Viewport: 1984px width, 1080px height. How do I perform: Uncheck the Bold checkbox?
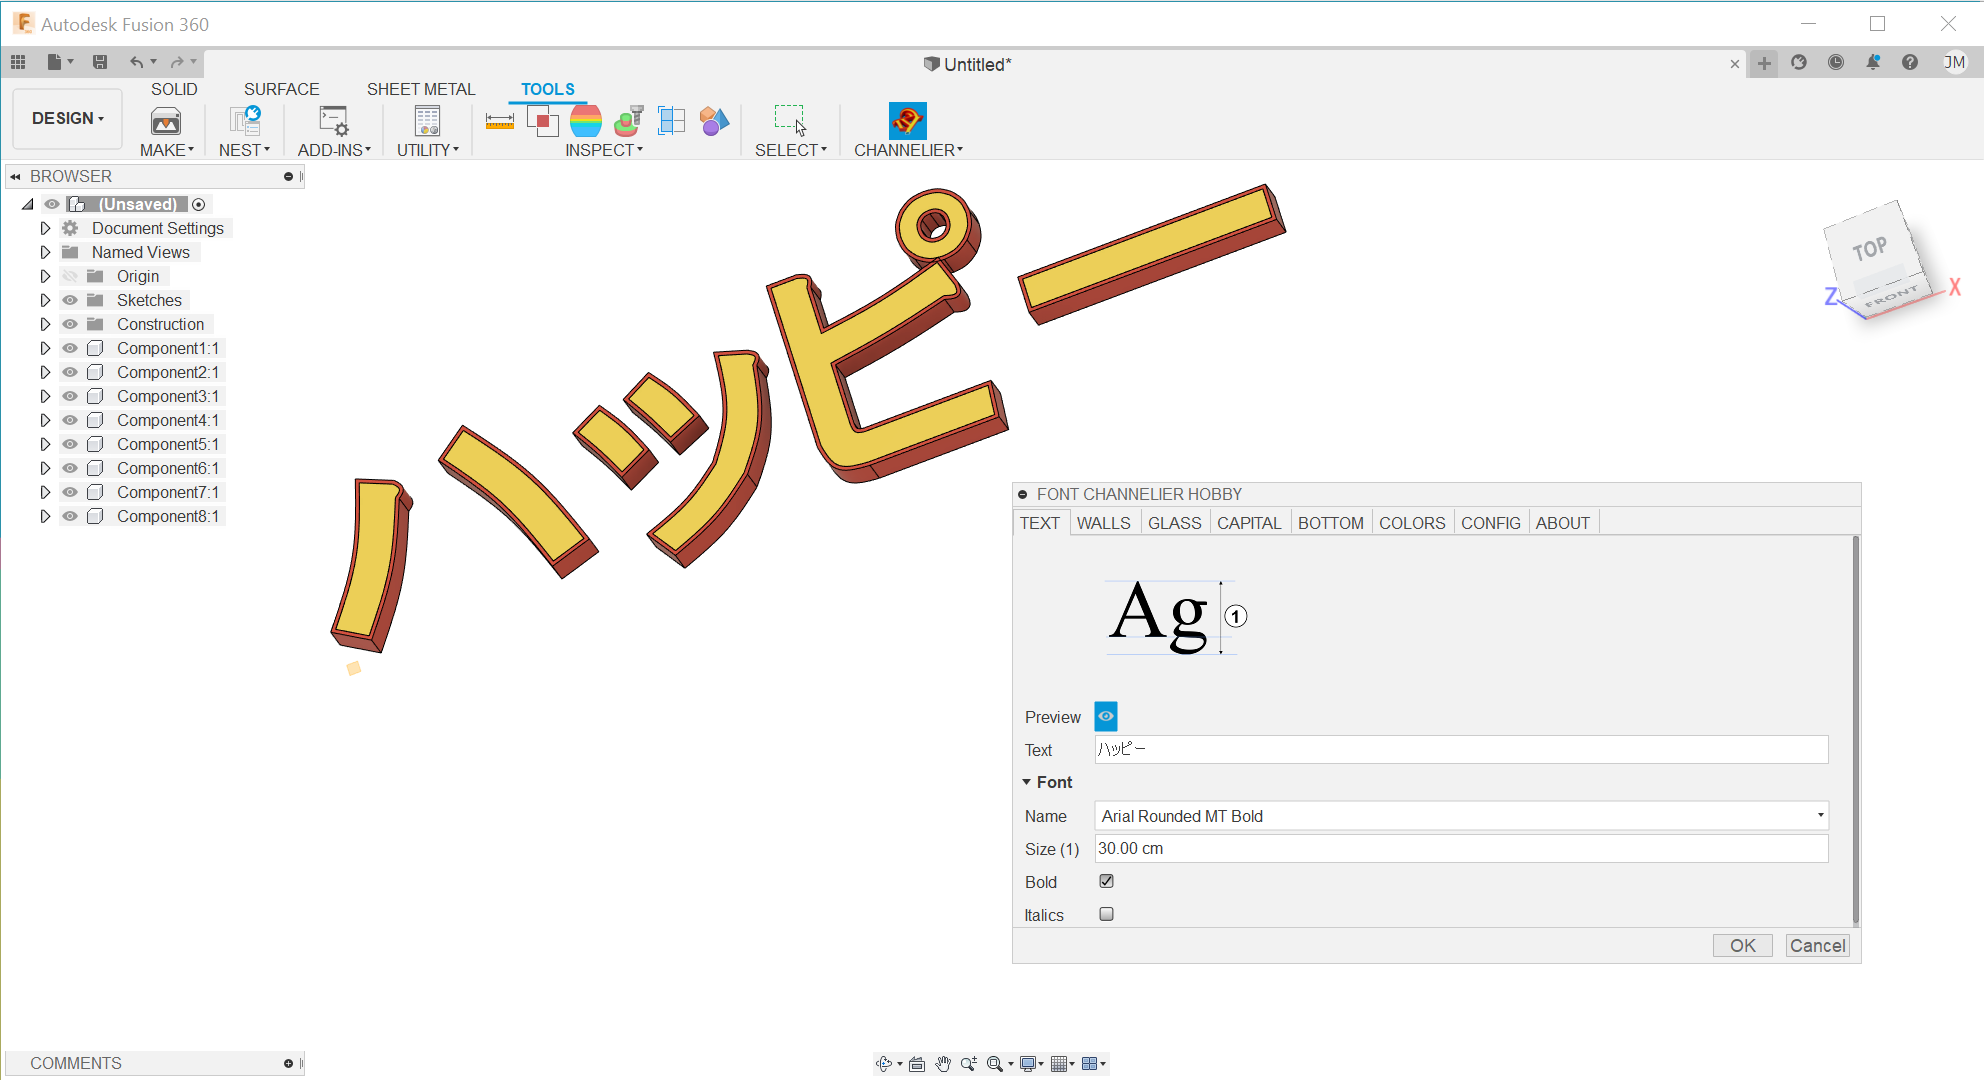(x=1106, y=881)
